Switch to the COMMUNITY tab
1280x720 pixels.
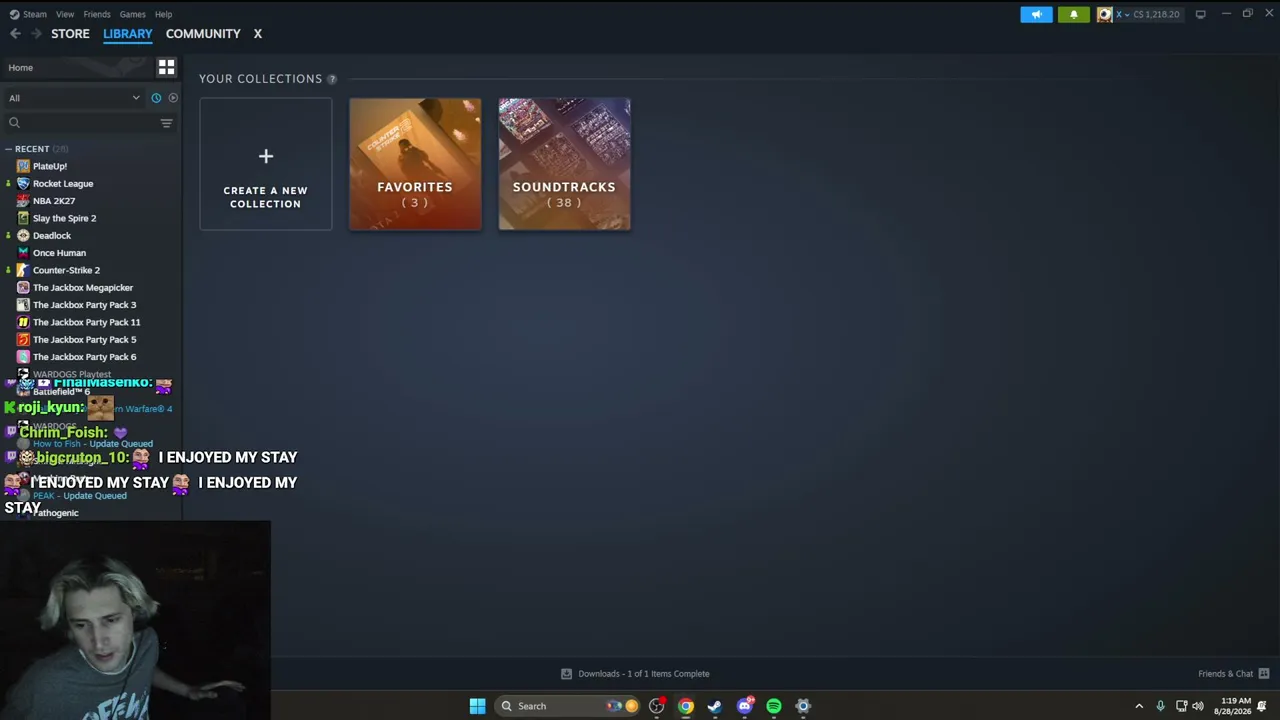tap(203, 34)
